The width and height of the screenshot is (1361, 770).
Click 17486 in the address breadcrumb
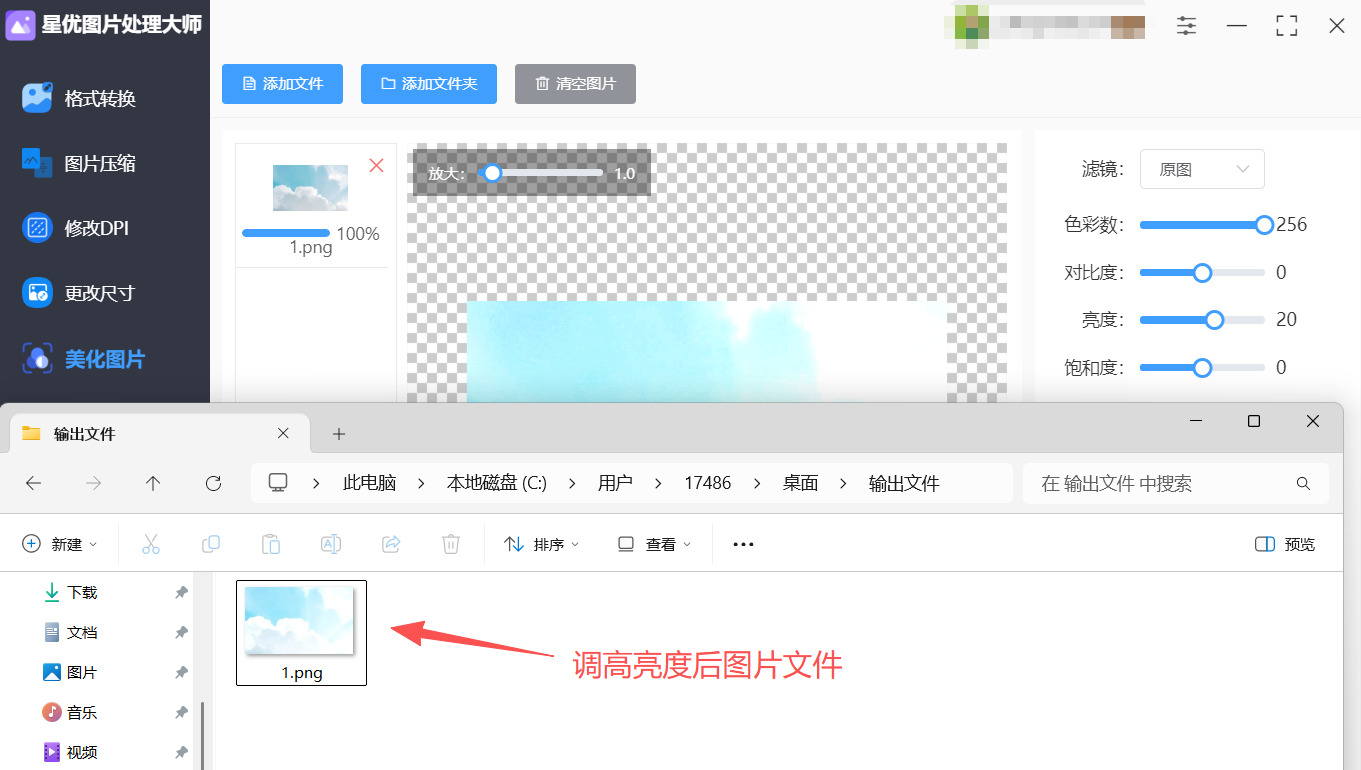(708, 483)
